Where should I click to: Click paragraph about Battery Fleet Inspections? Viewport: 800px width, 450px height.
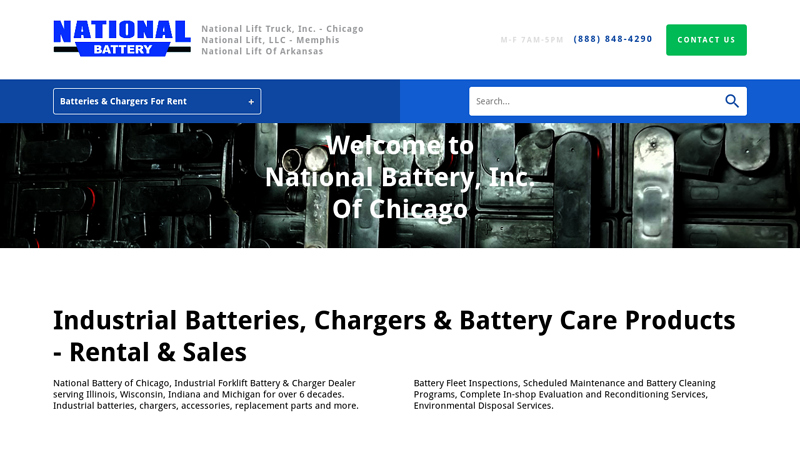(x=564, y=394)
